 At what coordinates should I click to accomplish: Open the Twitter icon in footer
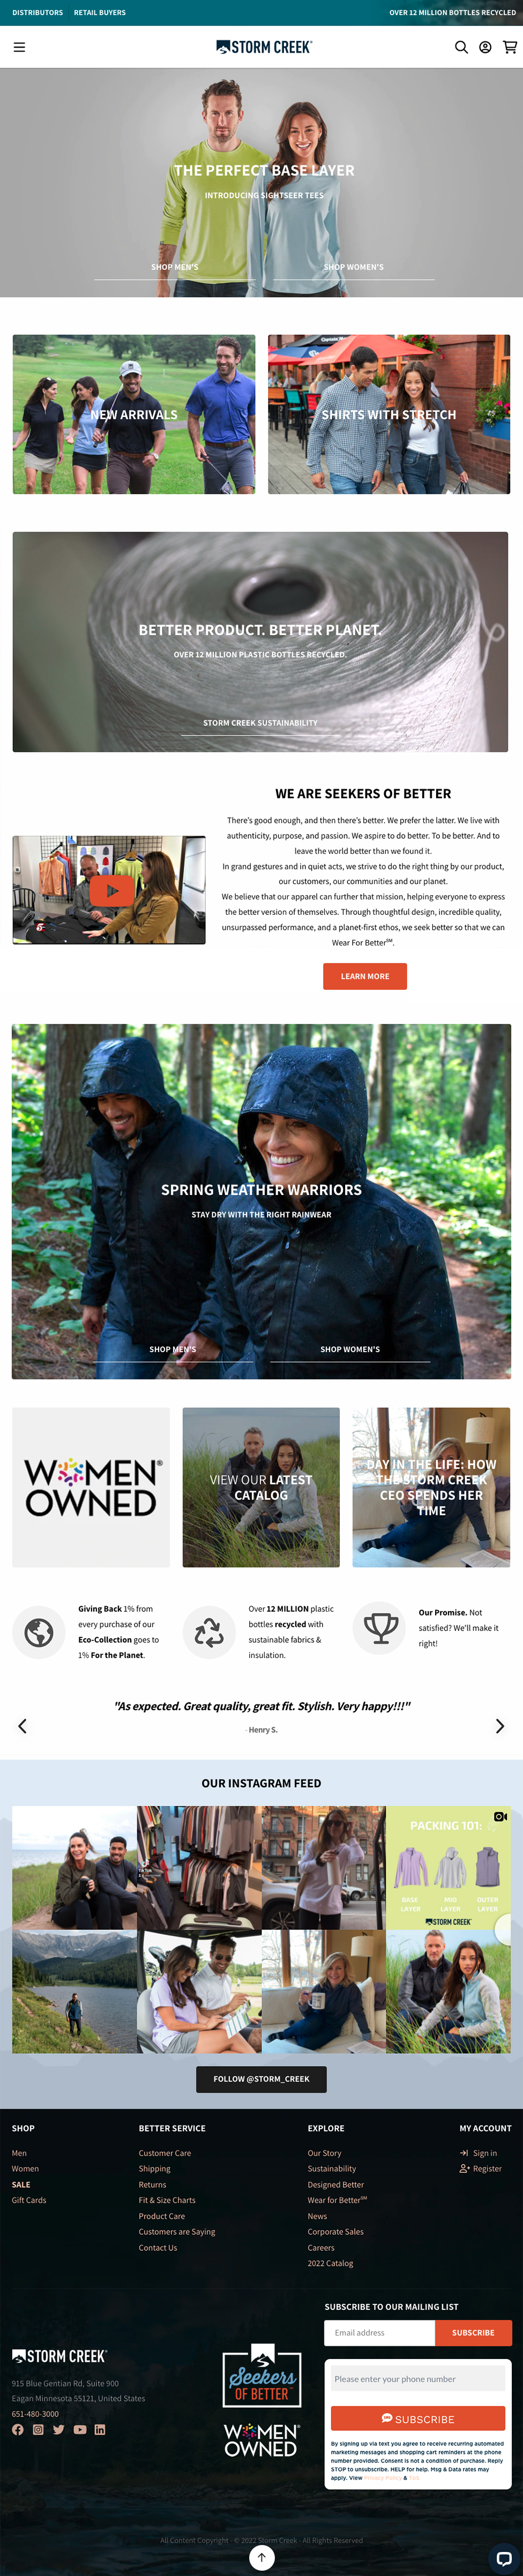tap(58, 2429)
